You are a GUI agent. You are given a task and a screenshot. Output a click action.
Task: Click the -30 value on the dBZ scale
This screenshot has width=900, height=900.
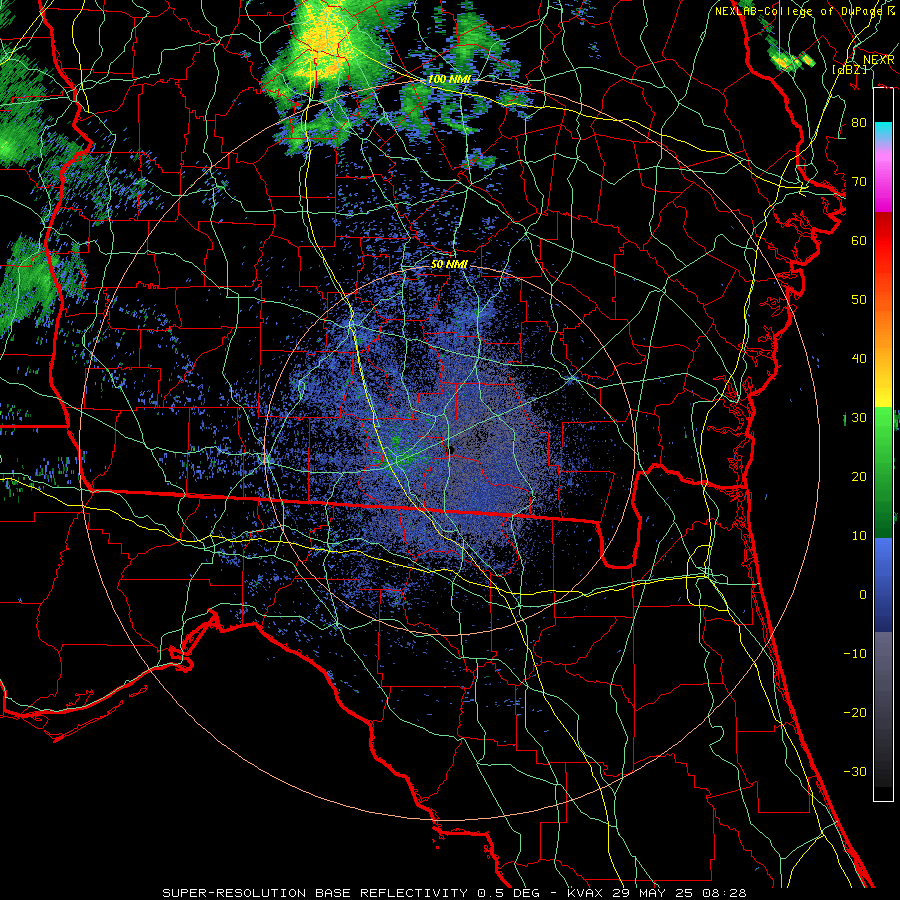(x=855, y=771)
